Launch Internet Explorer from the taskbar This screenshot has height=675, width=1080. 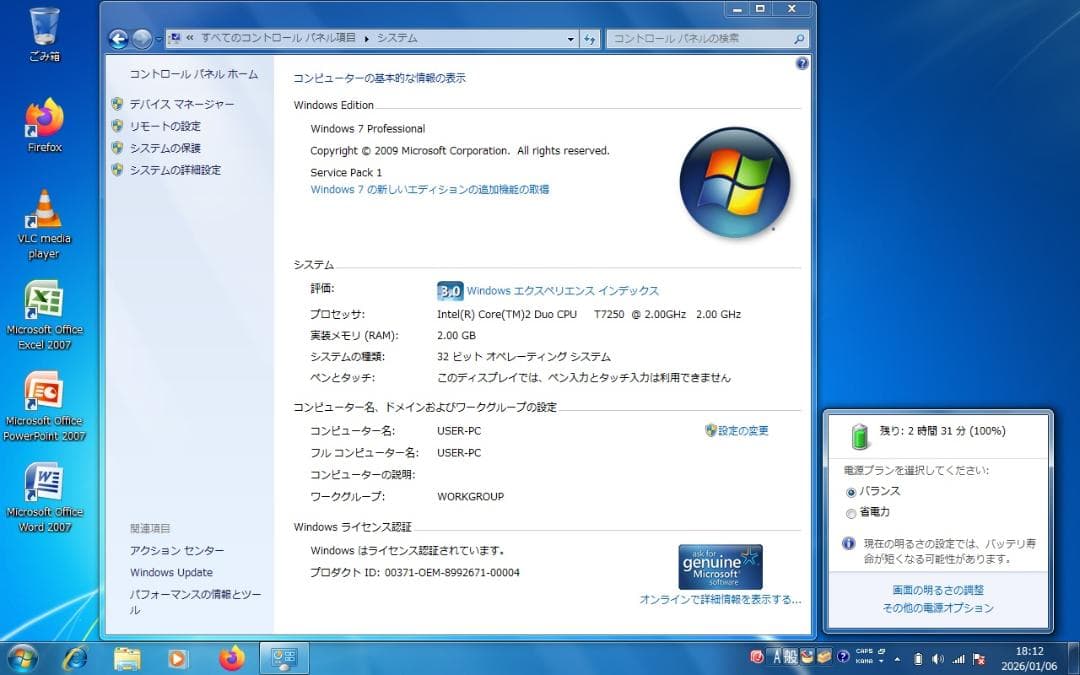[x=74, y=658]
